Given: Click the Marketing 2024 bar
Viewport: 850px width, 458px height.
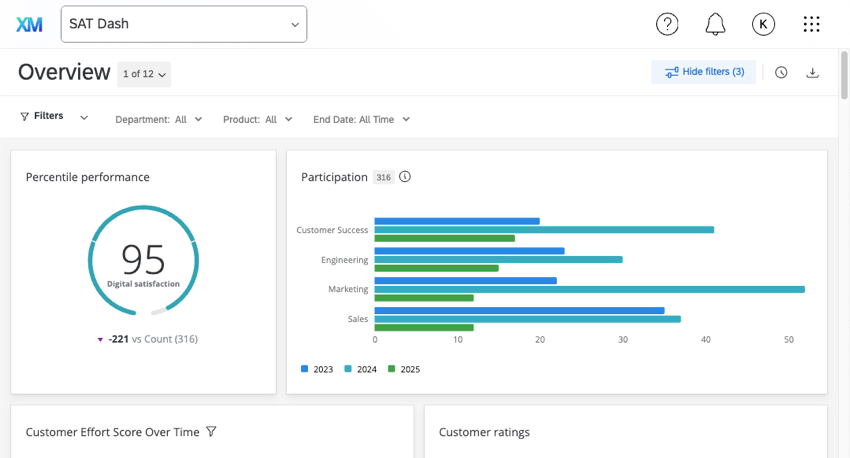Looking at the screenshot, I should [x=589, y=289].
